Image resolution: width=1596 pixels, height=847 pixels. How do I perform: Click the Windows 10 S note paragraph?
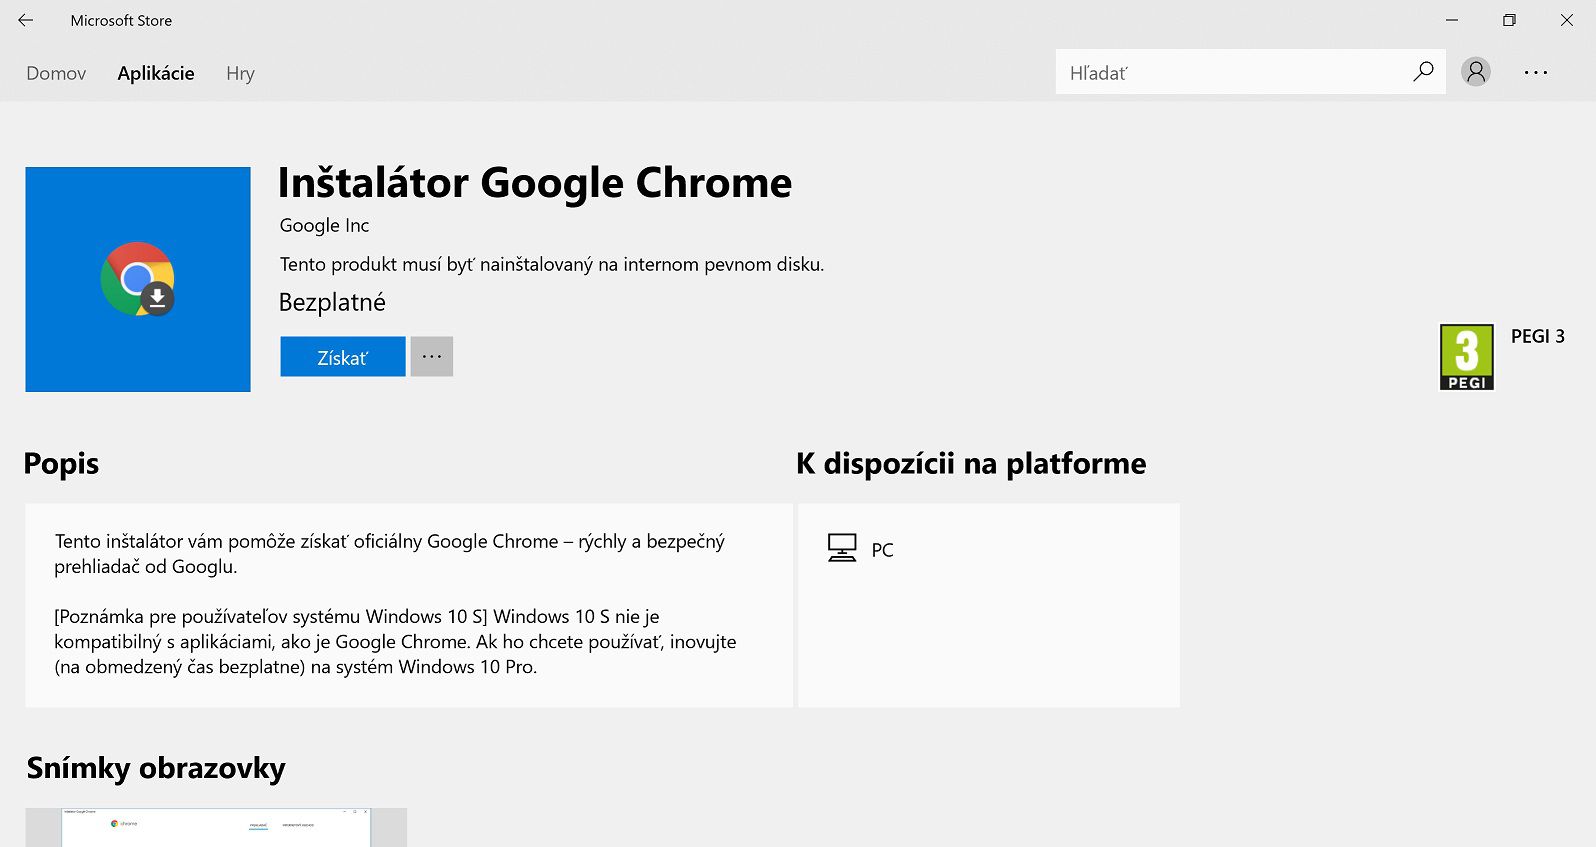(x=395, y=642)
